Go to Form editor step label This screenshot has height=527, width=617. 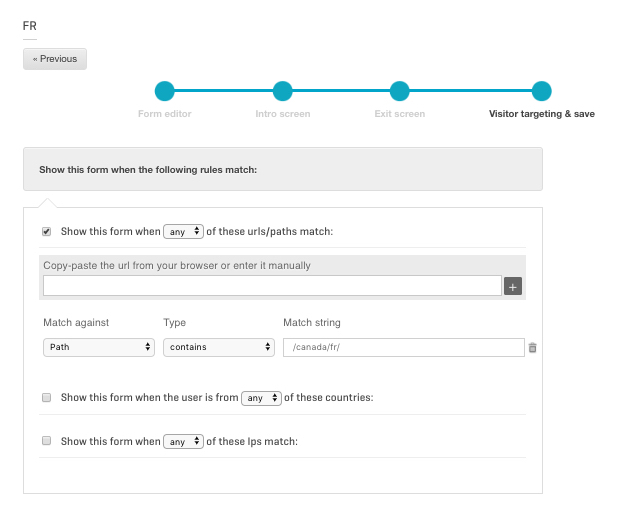pos(164,114)
